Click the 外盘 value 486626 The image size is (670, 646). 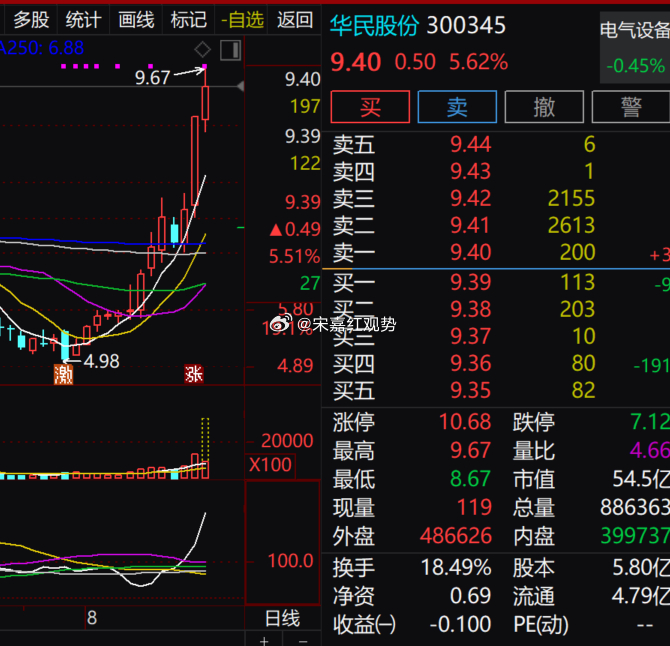click(456, 536)
